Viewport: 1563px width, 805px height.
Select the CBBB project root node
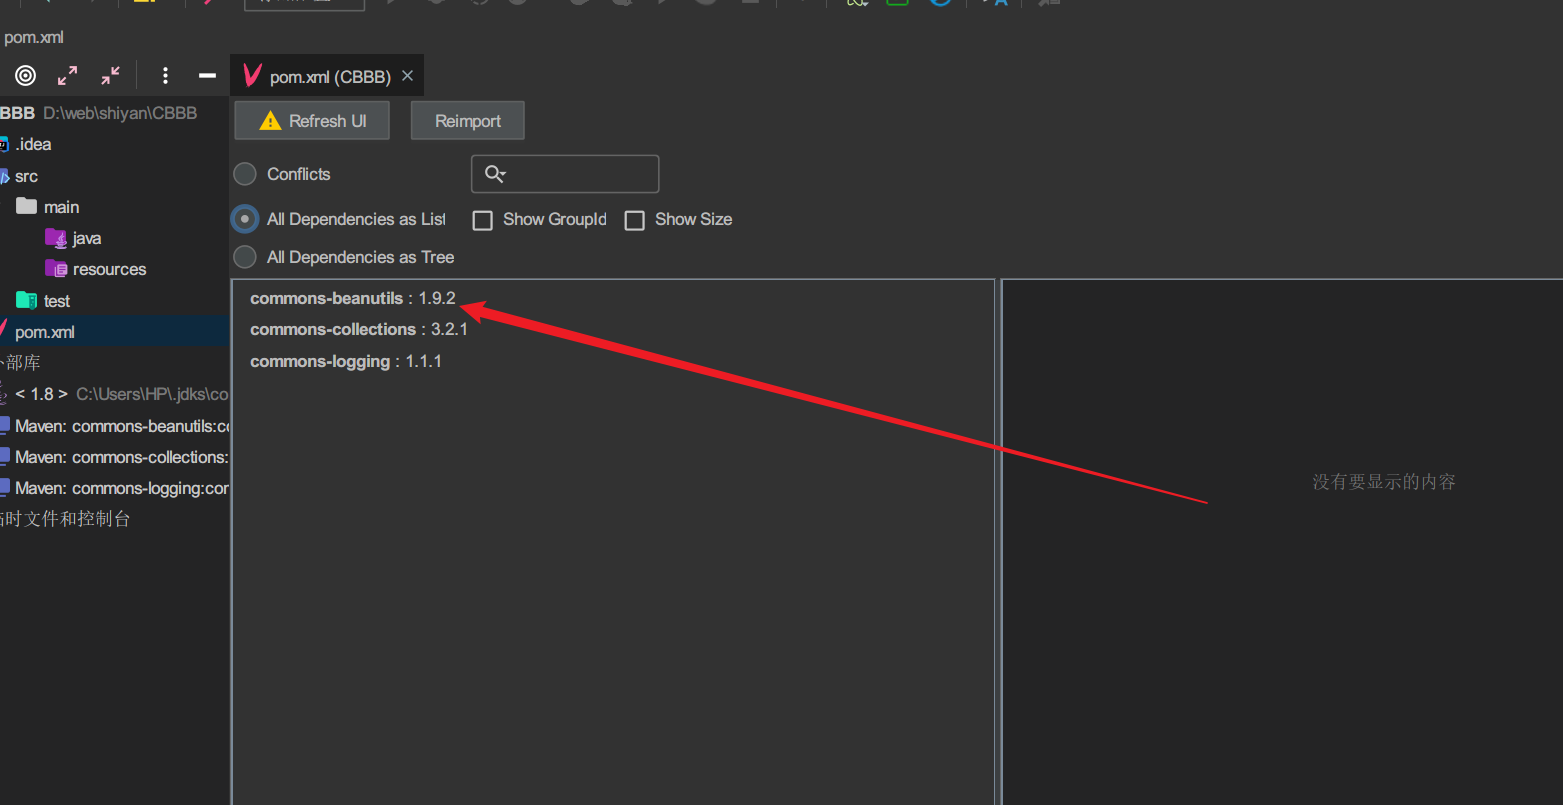[x=99, y=113]
